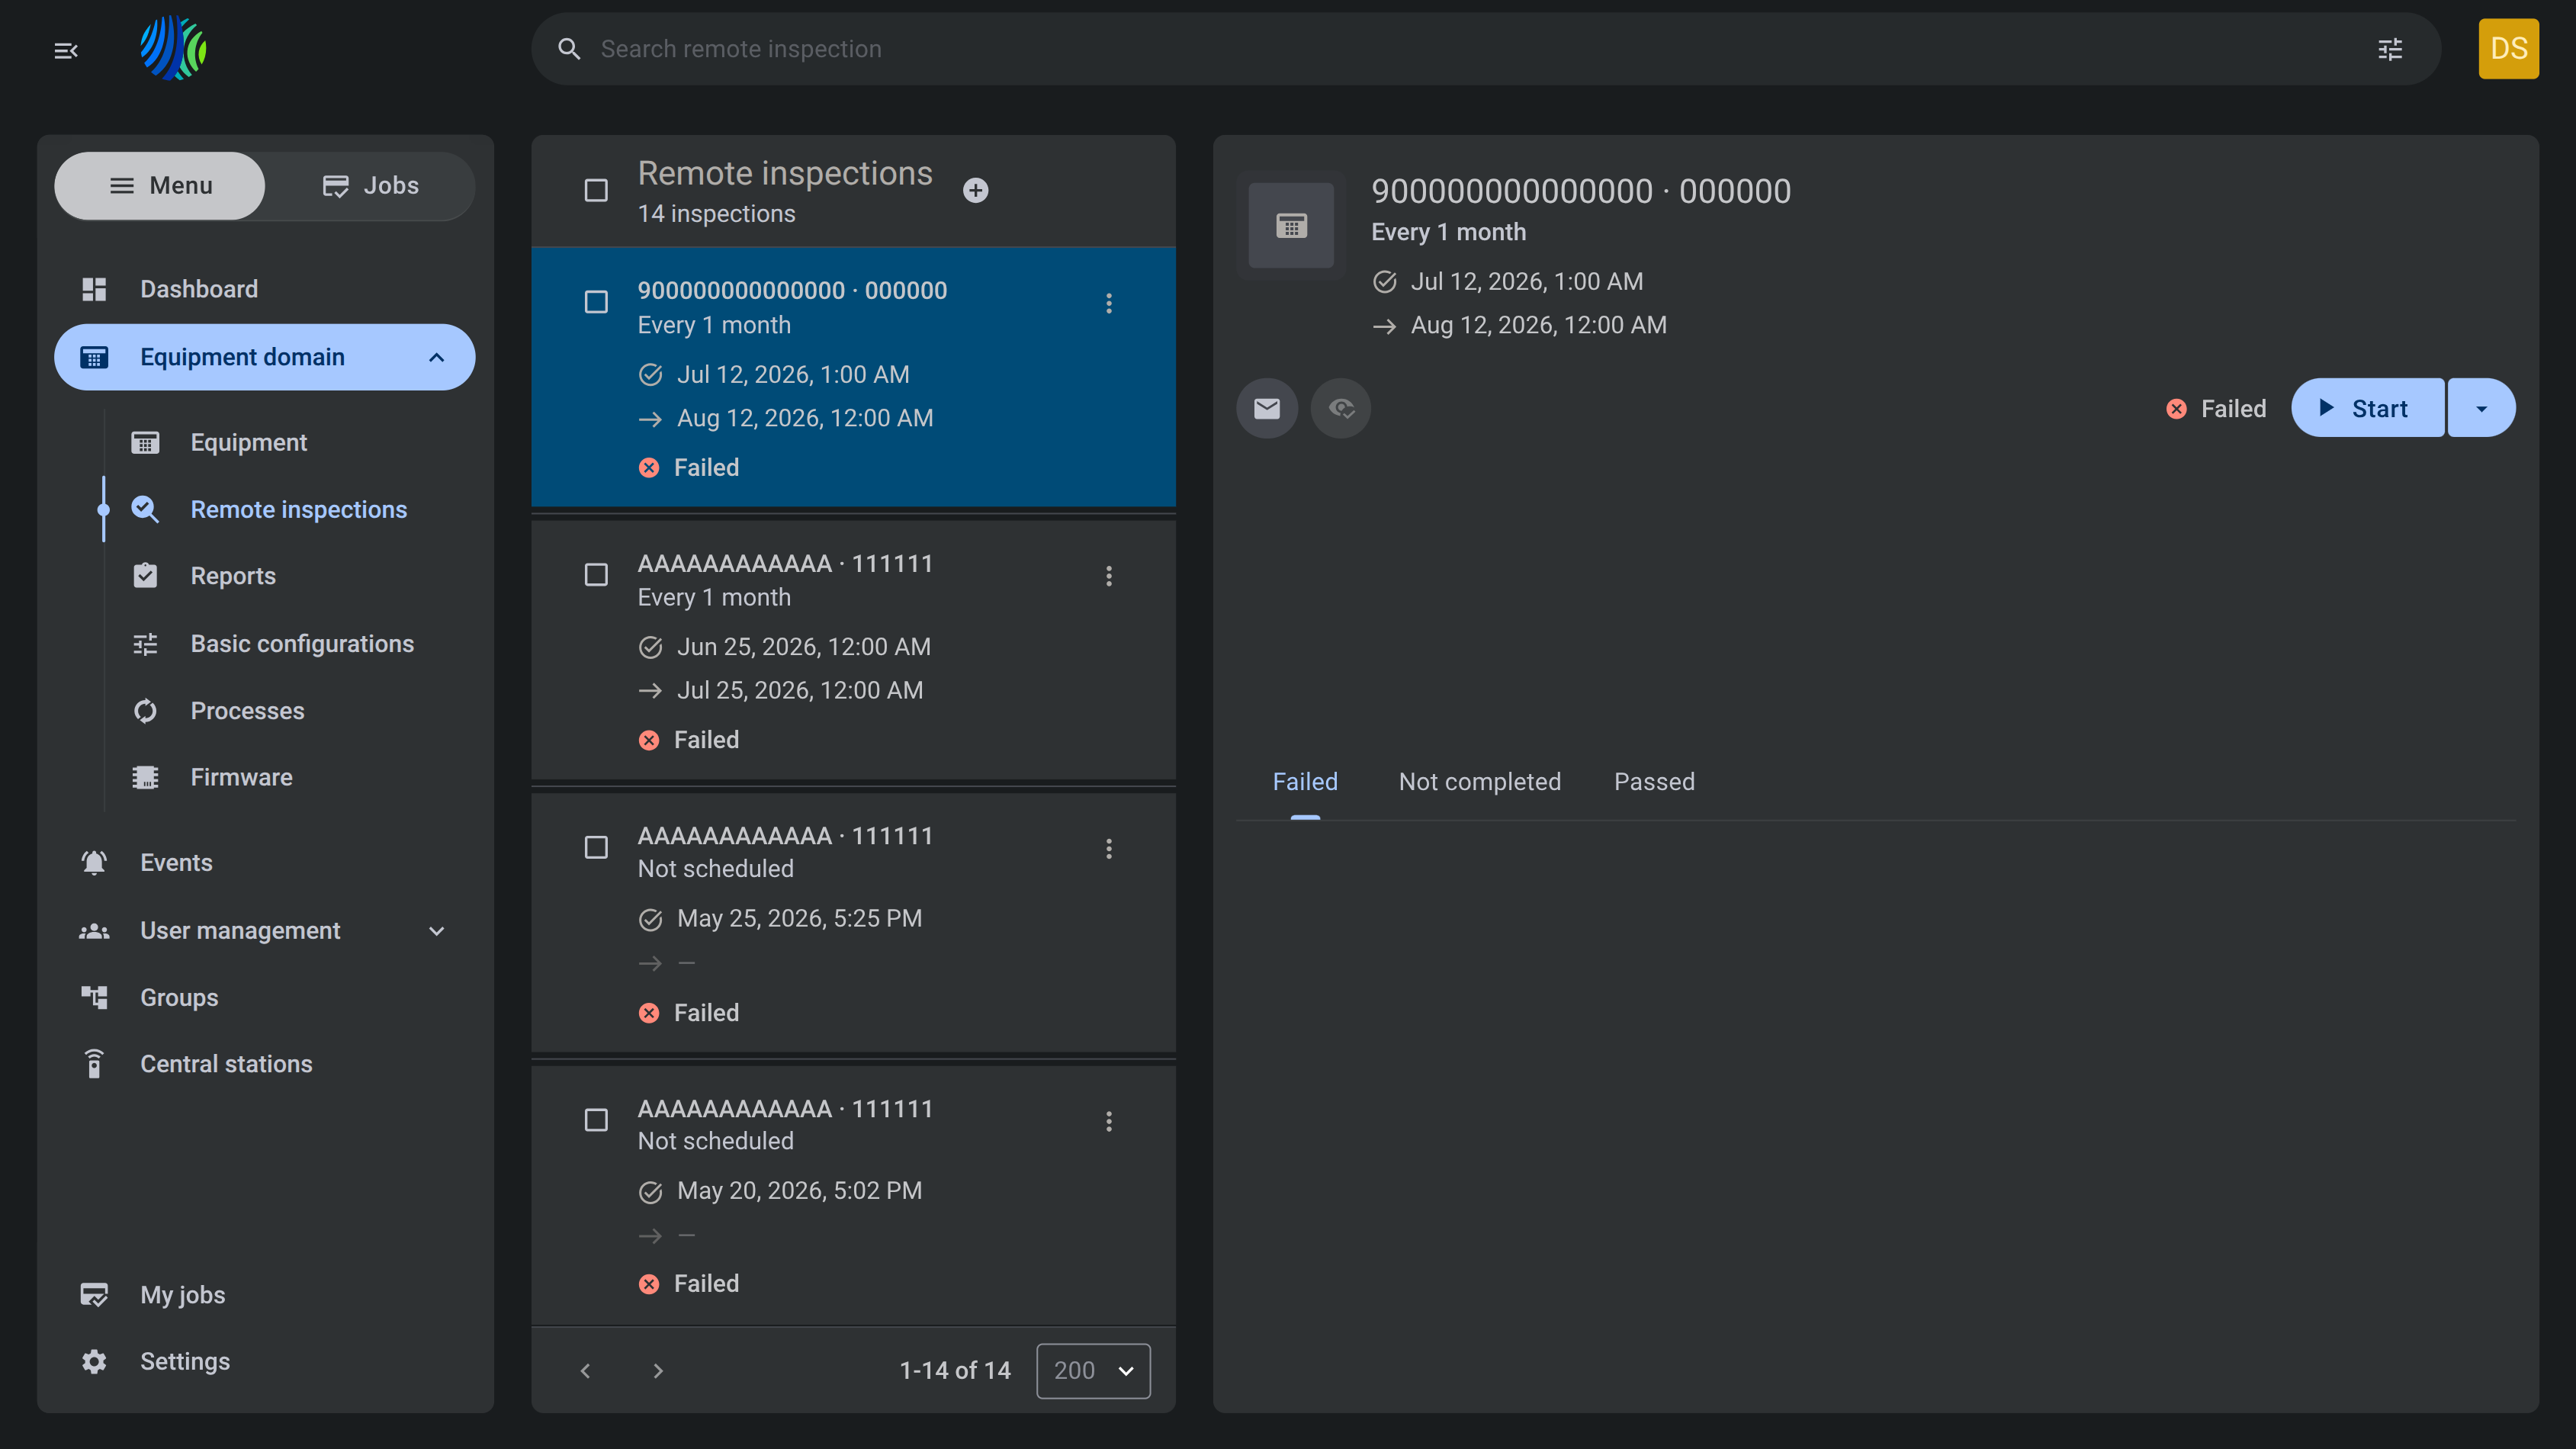The height and width of the screenshot is (1449, 2576).
Task: Collapse the Equipment domain section
Action: click(x=265, y=357)
